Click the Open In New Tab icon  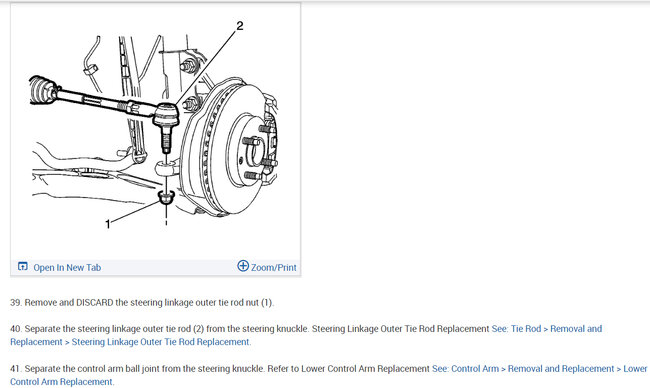tap(23, 267)
